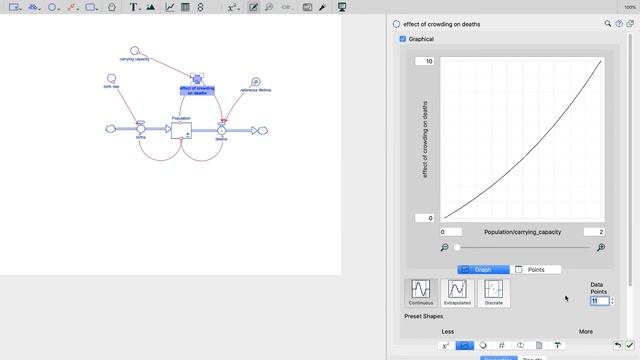Image resolution: width=640 pixels, height=360 pixels.
Task: Select the births flow valve
Action: pos(140,129)
